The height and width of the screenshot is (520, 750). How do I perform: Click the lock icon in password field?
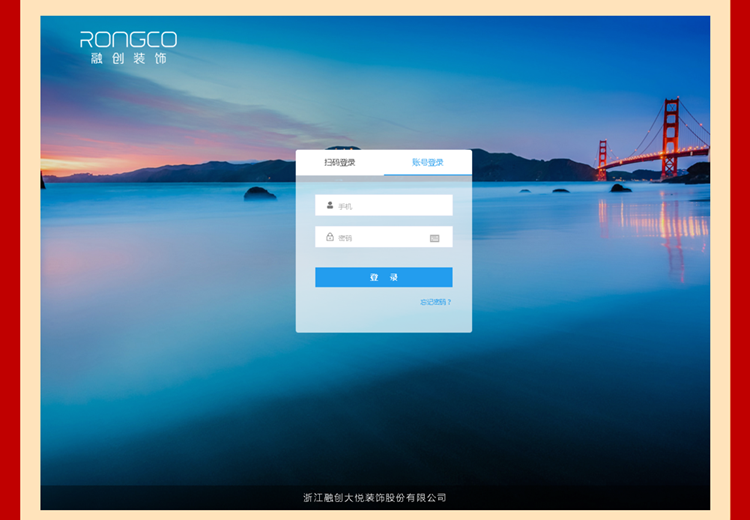330,237
